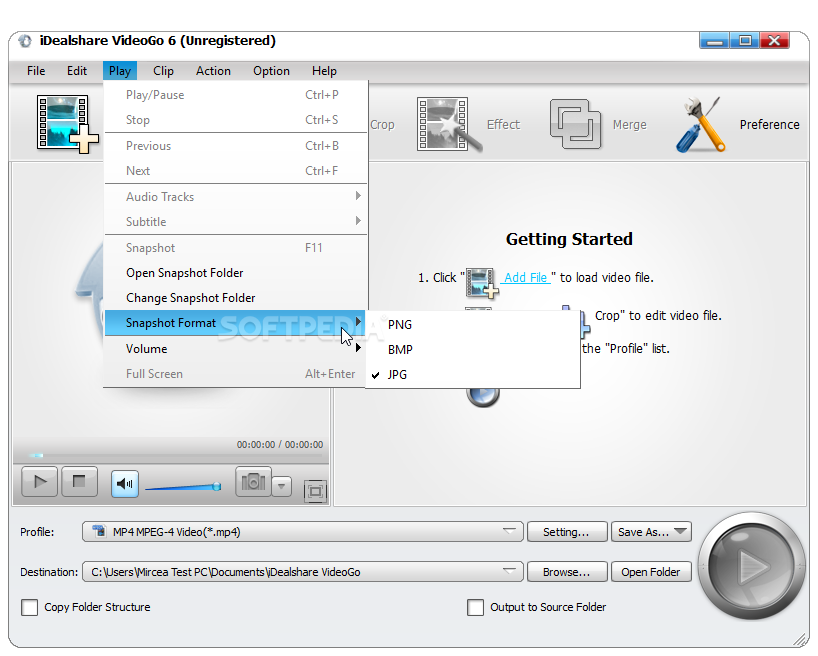
Task: Open the snapshot options dropdown arrow beside camera
Action: (282, 486)
